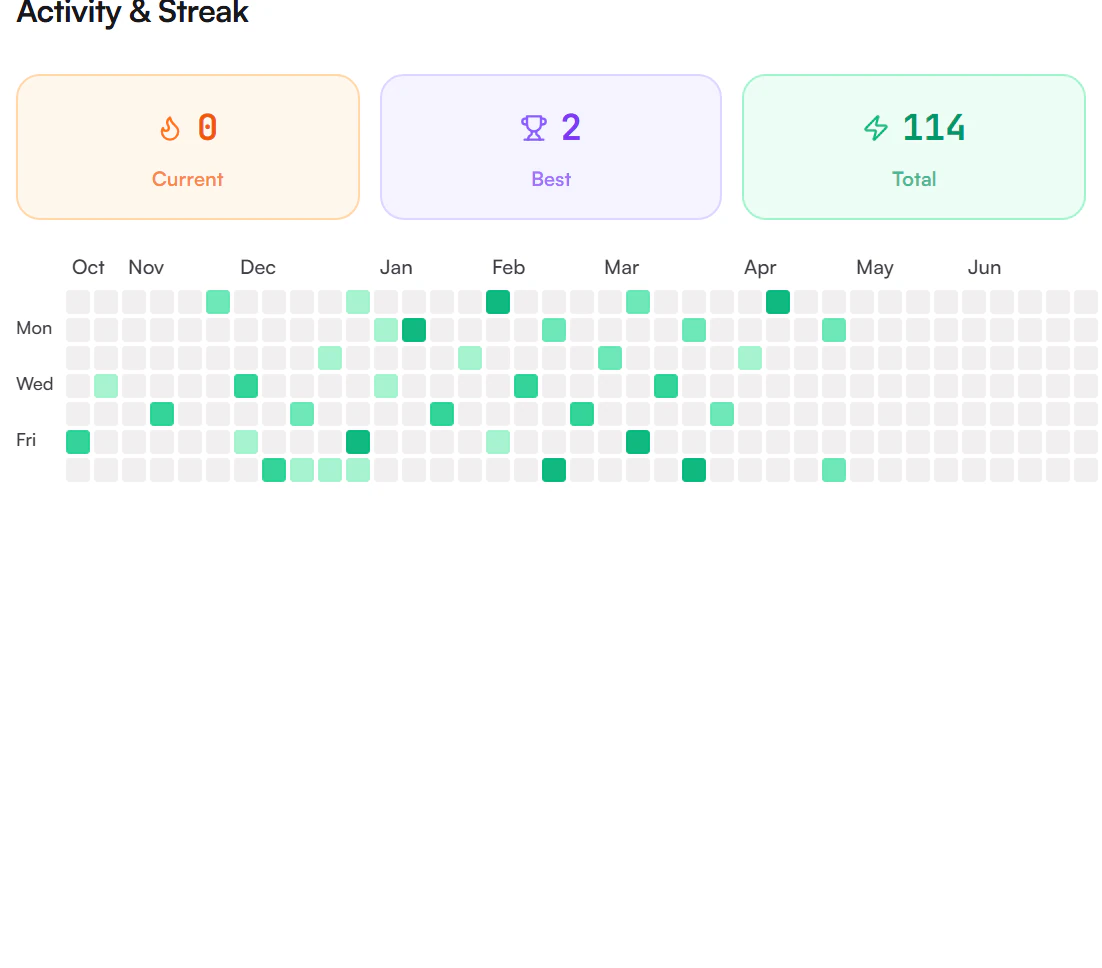Click the Feb month label

pos(508,267)
